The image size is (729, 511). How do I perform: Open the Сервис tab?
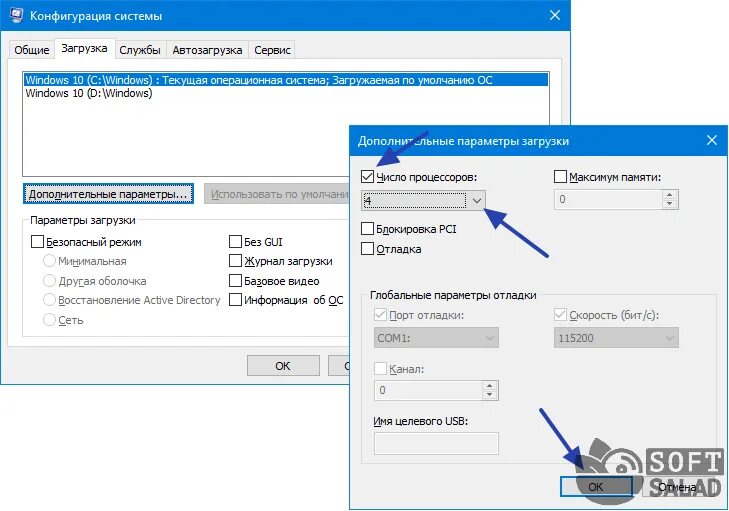pyautogui.click(x=272, y=50)
